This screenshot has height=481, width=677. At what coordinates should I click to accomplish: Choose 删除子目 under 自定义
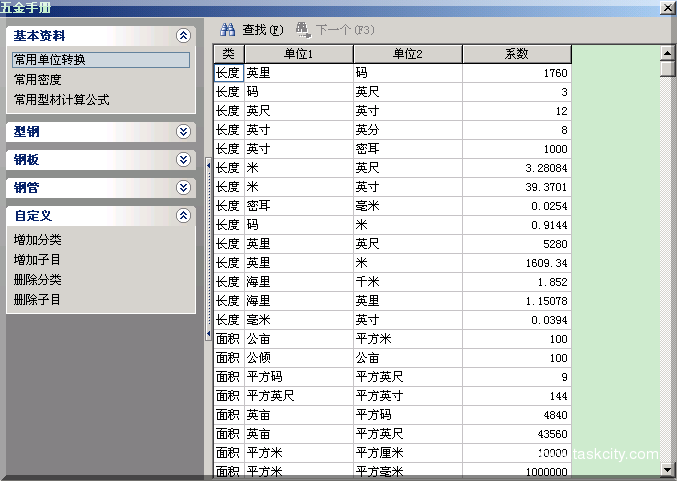click(38, 300)
